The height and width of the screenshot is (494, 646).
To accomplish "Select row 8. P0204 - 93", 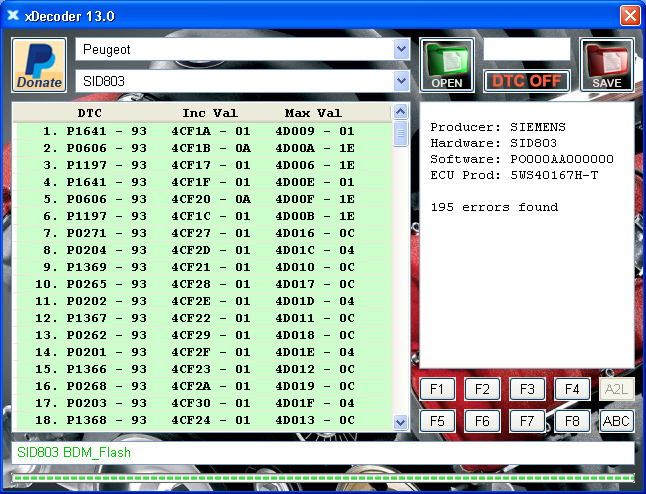I will (202, 250).
